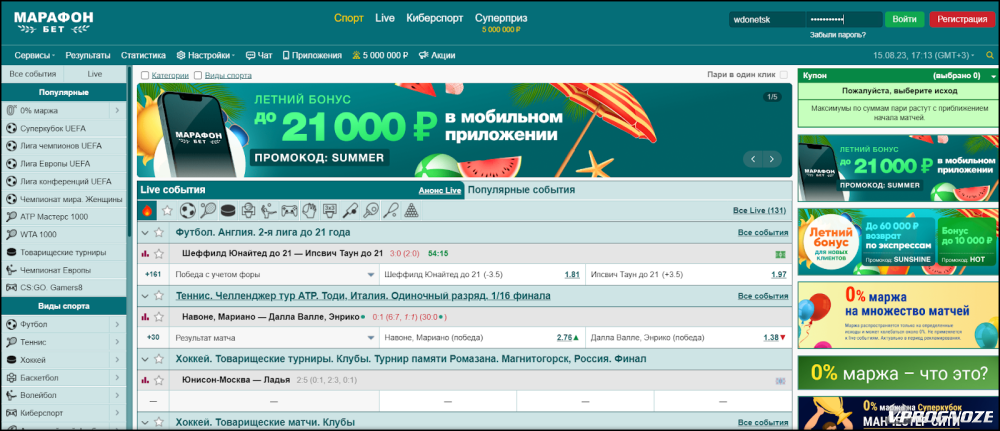The width and height of the screenshot is (1000, 431).
Task: Click the username field containing wdonetsk
Action: [x=767, y=19]
